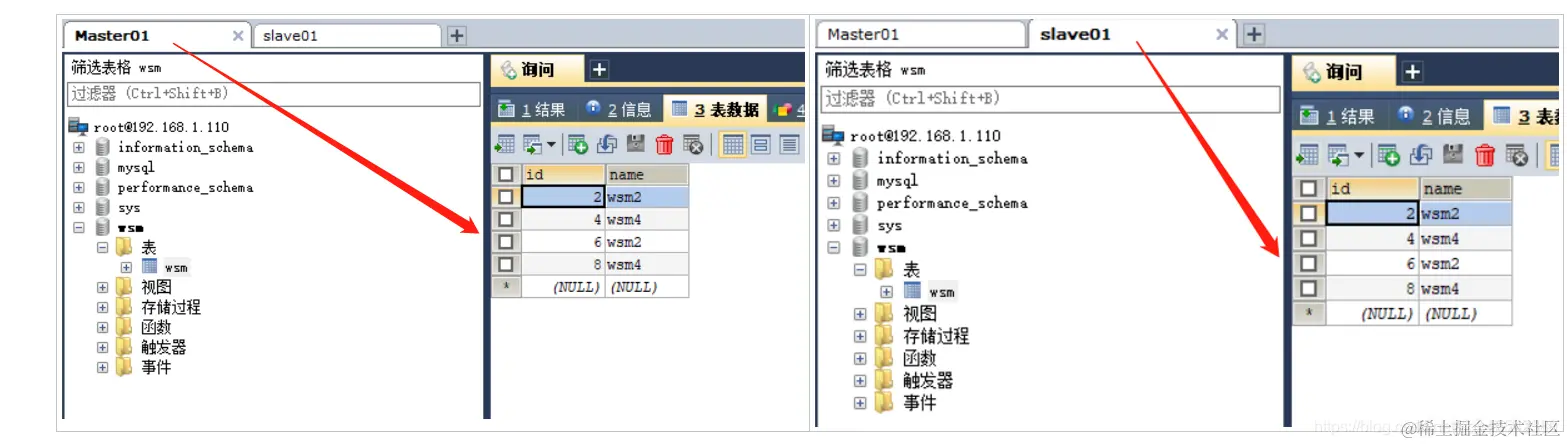In left window, switch to the slave01 connection tab

click(346, 36)
